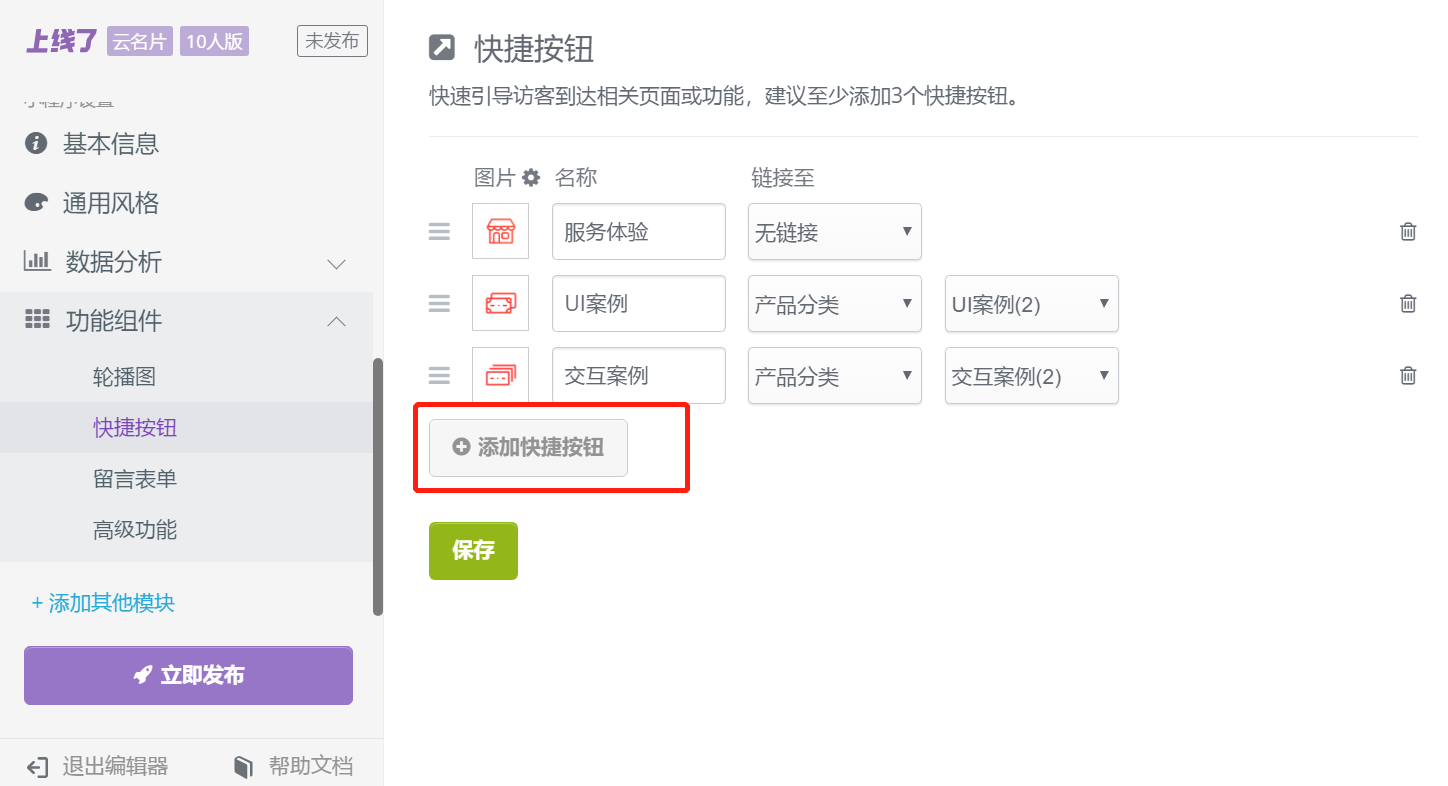1448x786 pixels.
Task: Open the 帮助文档 link
Action: pyautogui.click(x=293, y=767)
